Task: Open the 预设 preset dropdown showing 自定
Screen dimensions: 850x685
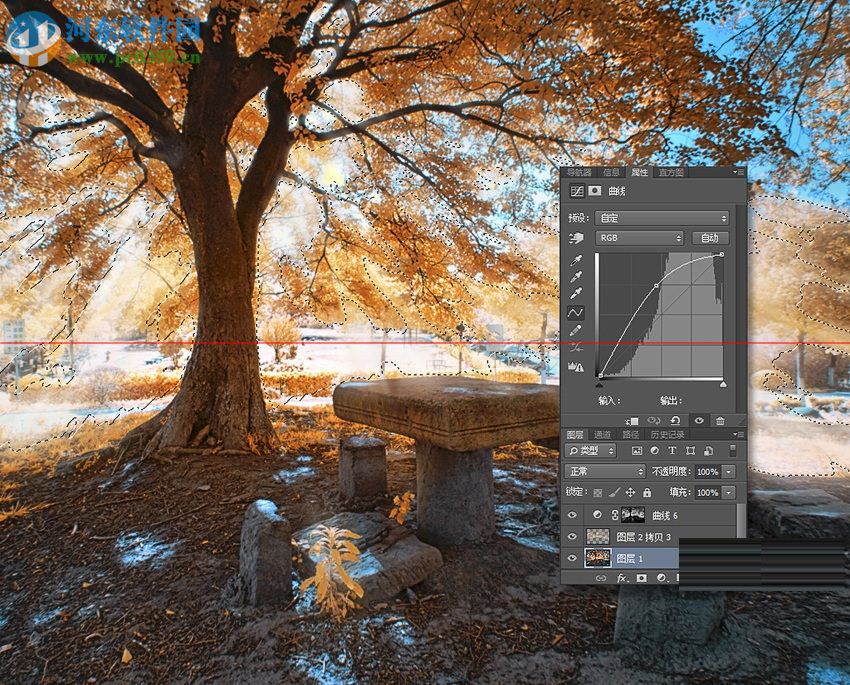Action: (662, 218)
